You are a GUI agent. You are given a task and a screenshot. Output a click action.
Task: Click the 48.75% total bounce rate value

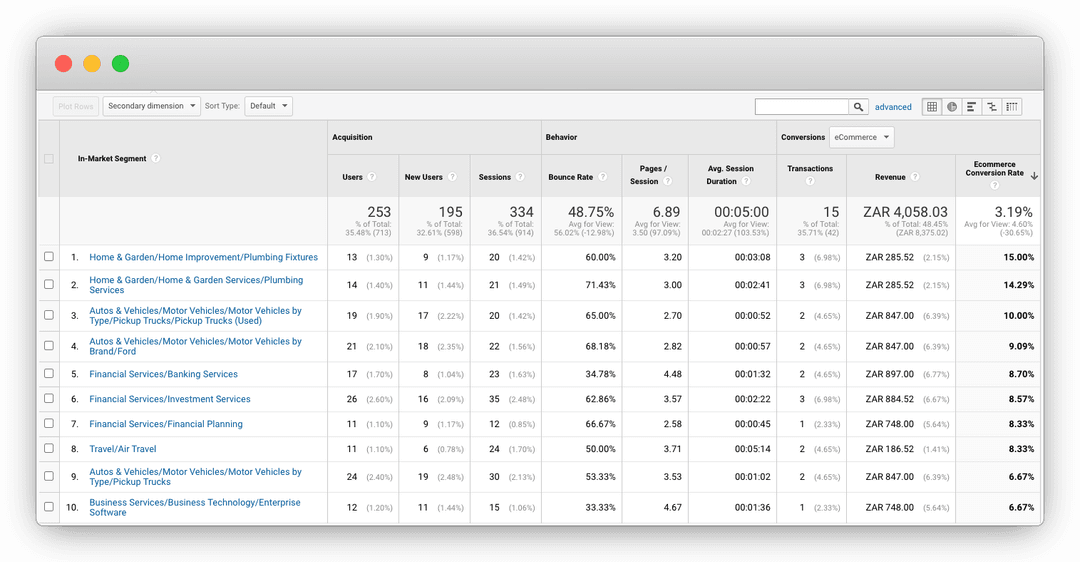[591, 212]
